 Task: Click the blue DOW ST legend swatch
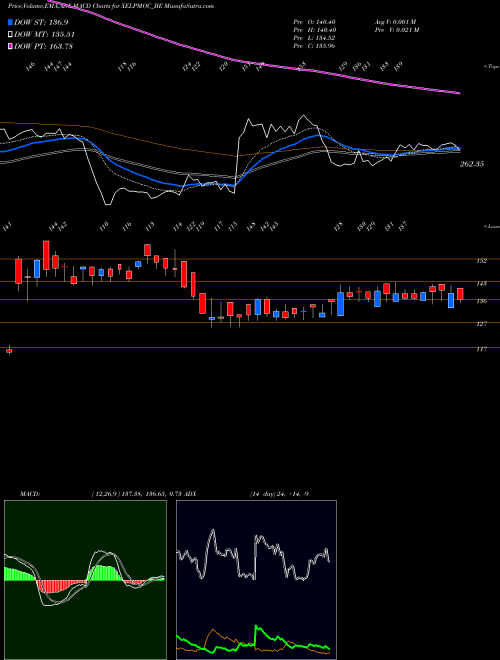click(11, 23)
